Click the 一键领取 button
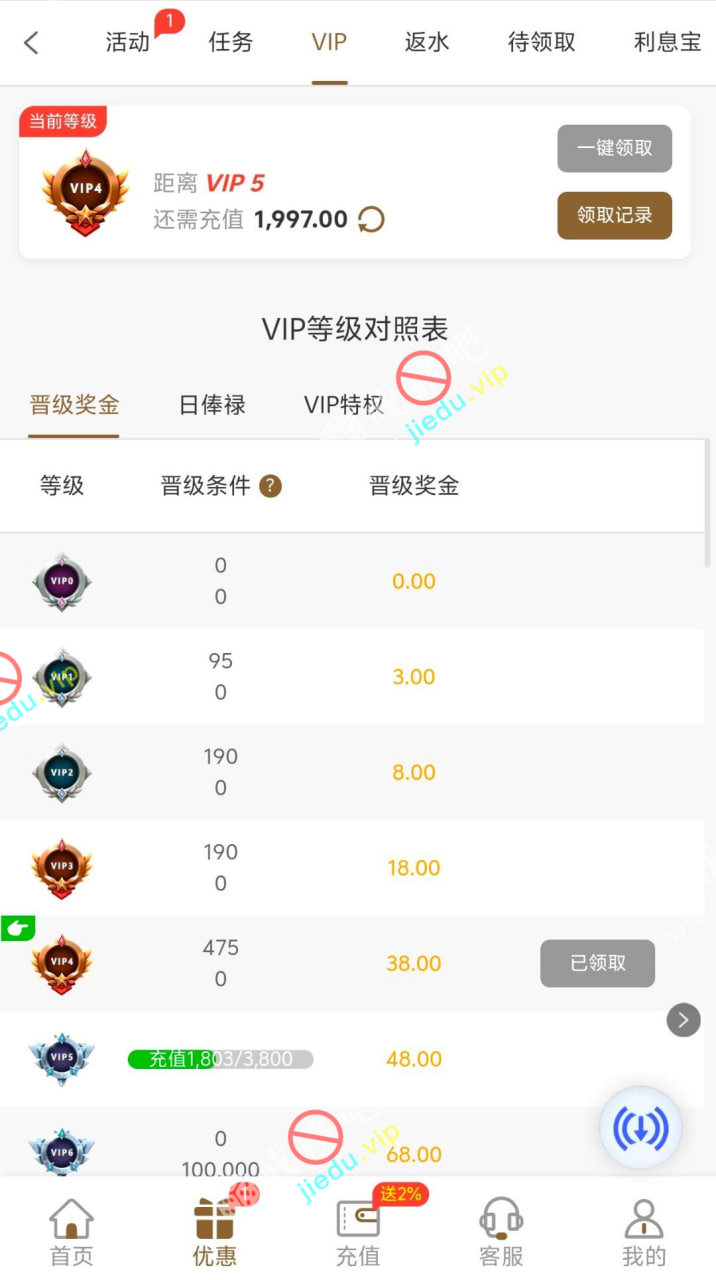Image resolution: width=716 pixels, height=1280 pixels. (x=615, y=148)
